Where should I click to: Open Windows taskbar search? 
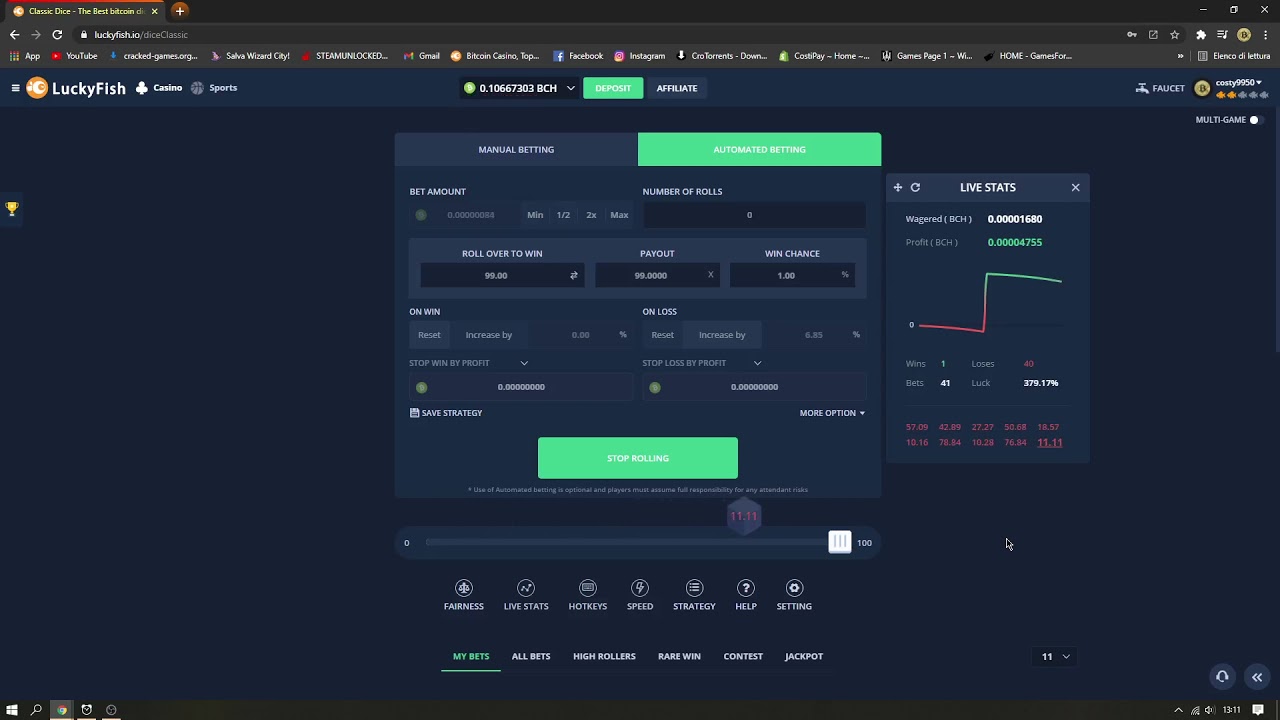[x=36, y=710]
